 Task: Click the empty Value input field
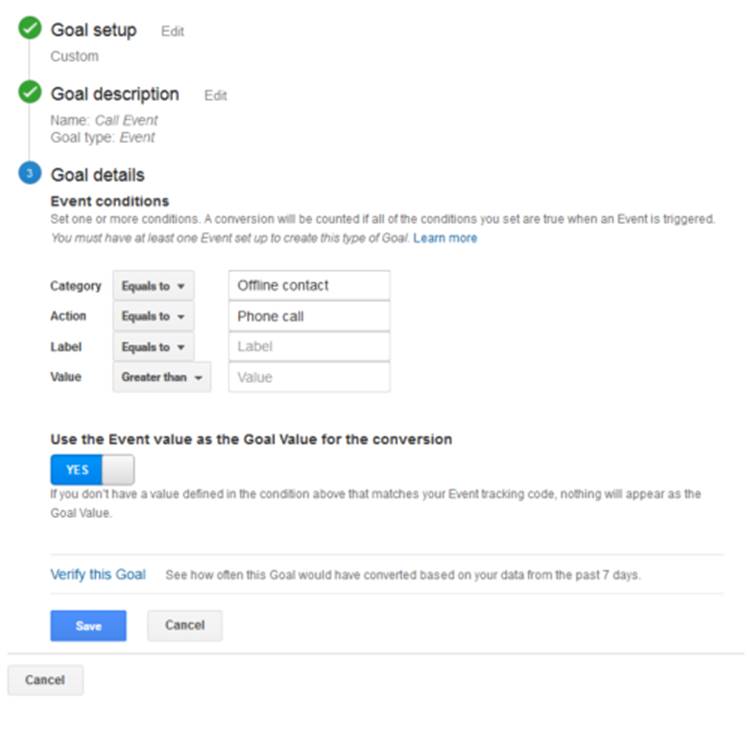coord(309,377)
